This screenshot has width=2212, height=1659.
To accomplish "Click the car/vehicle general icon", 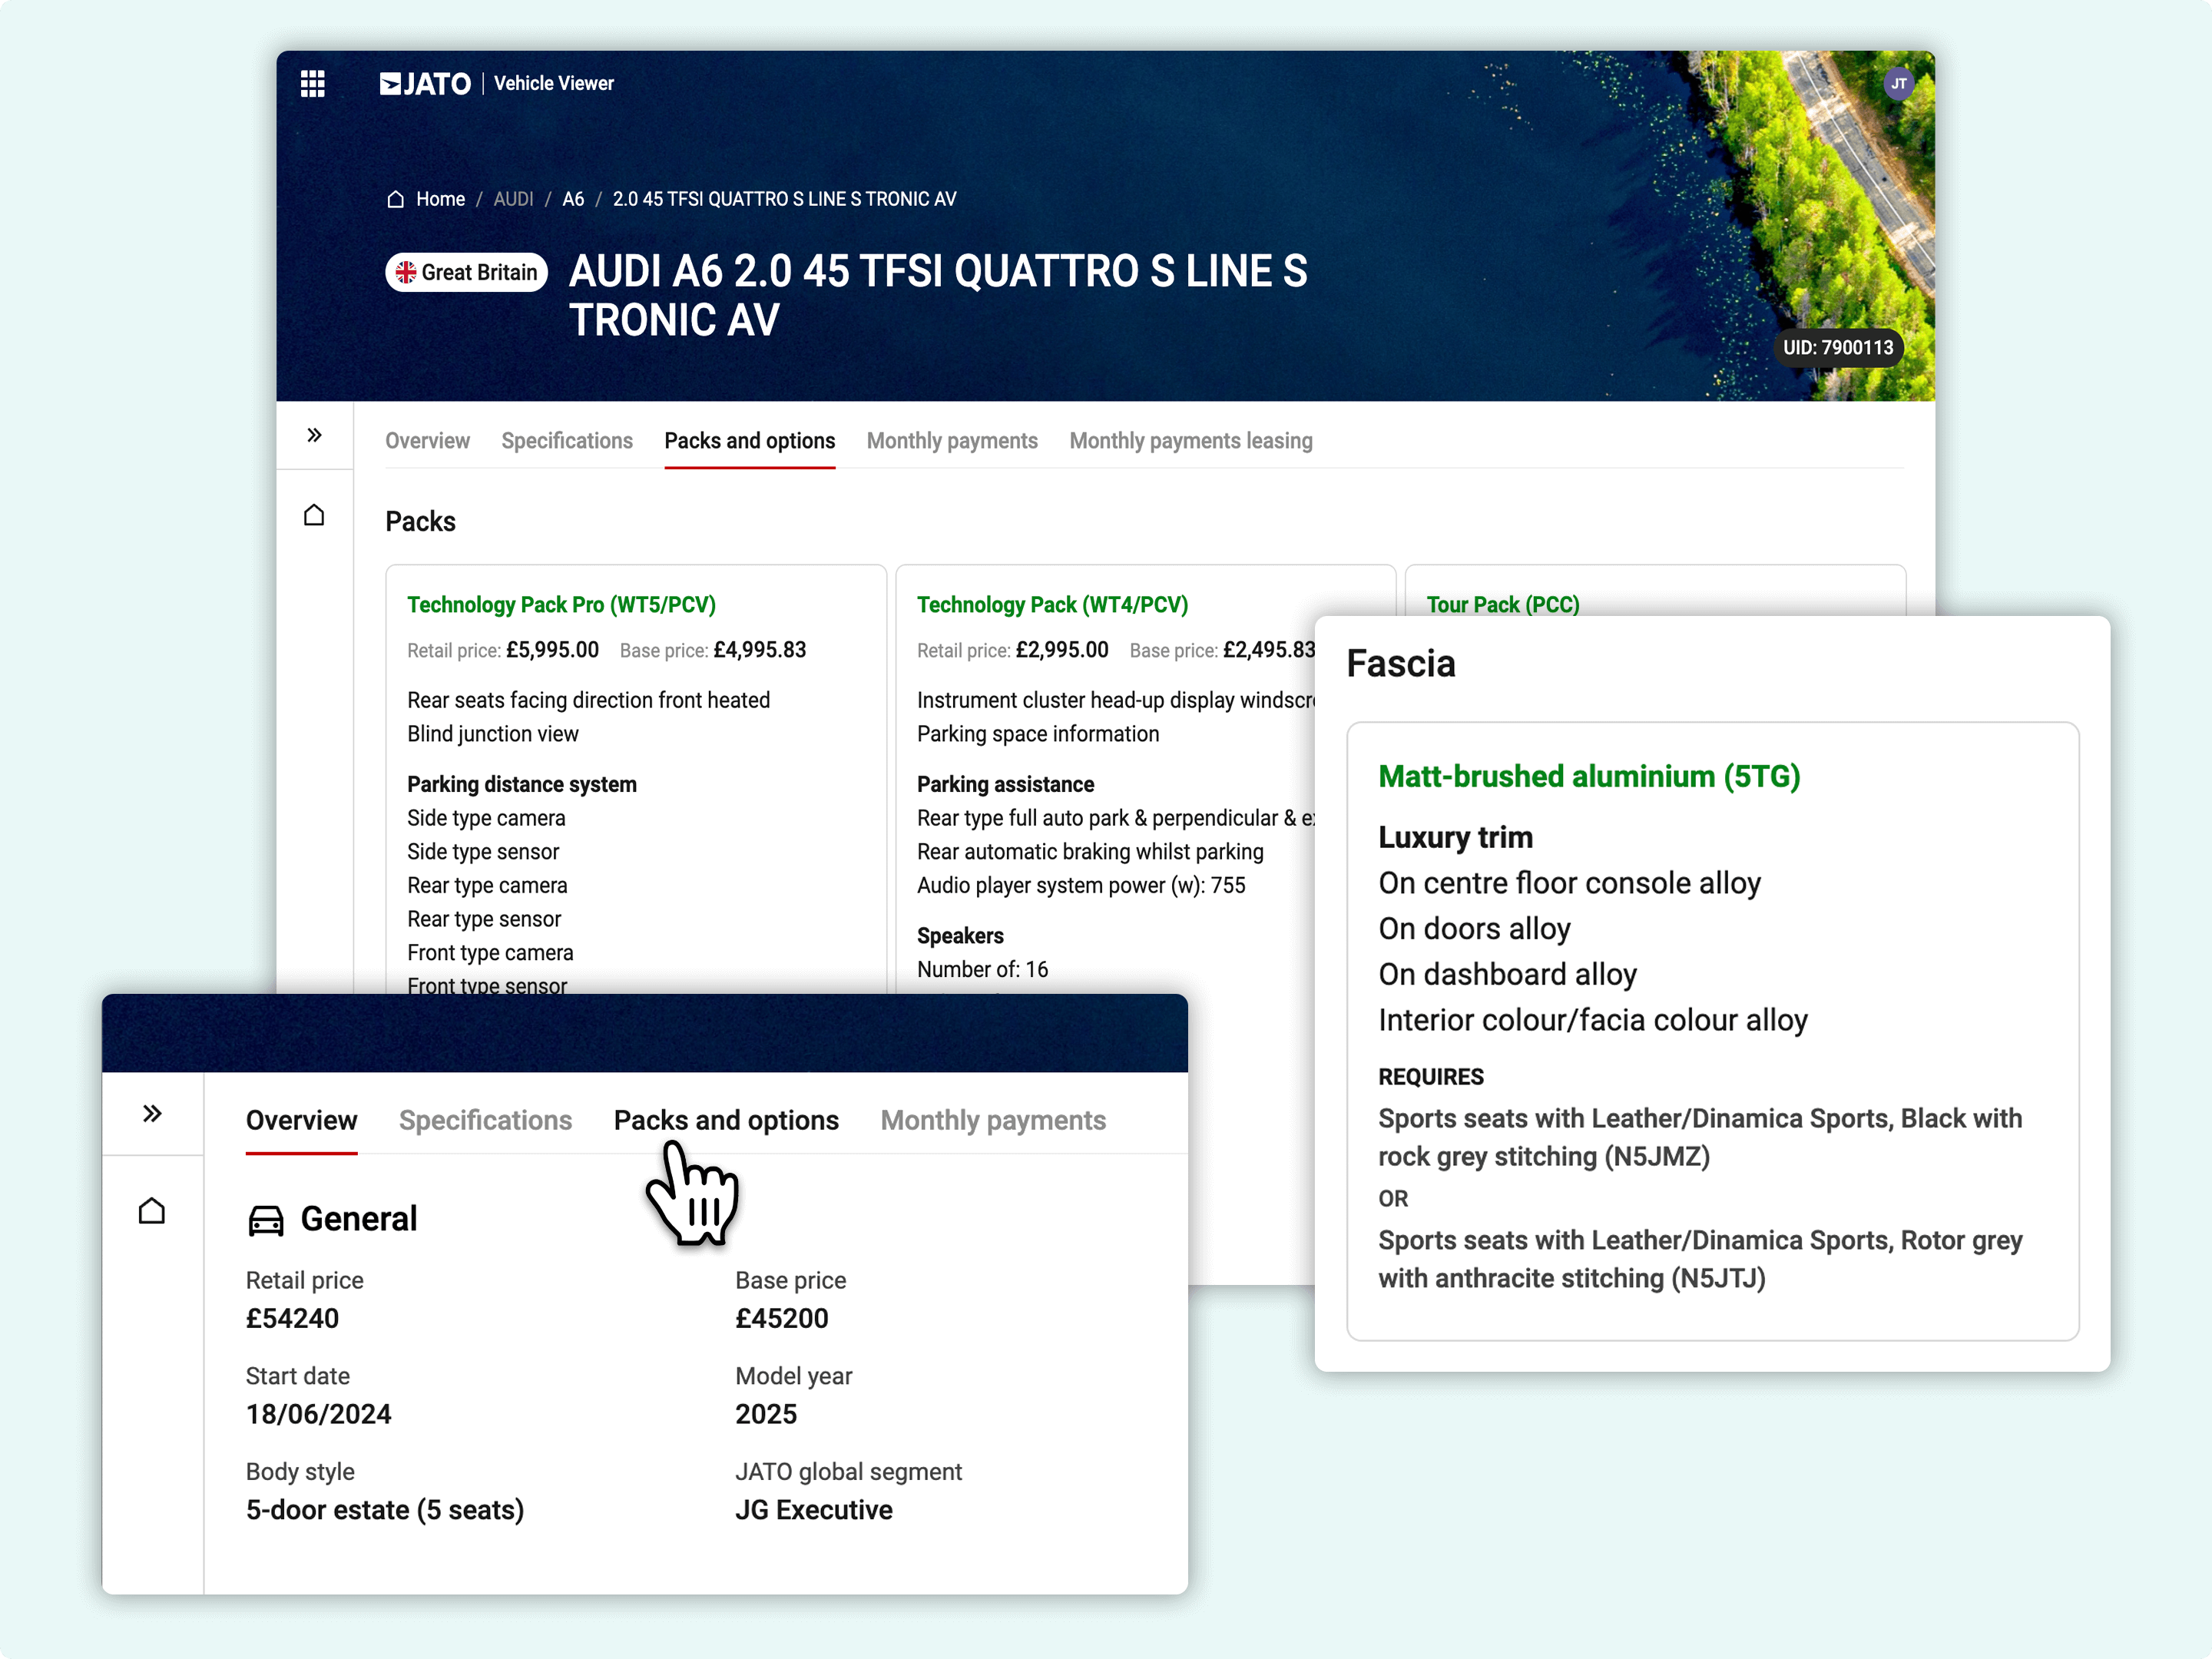I will click(x=265, y=1218).
